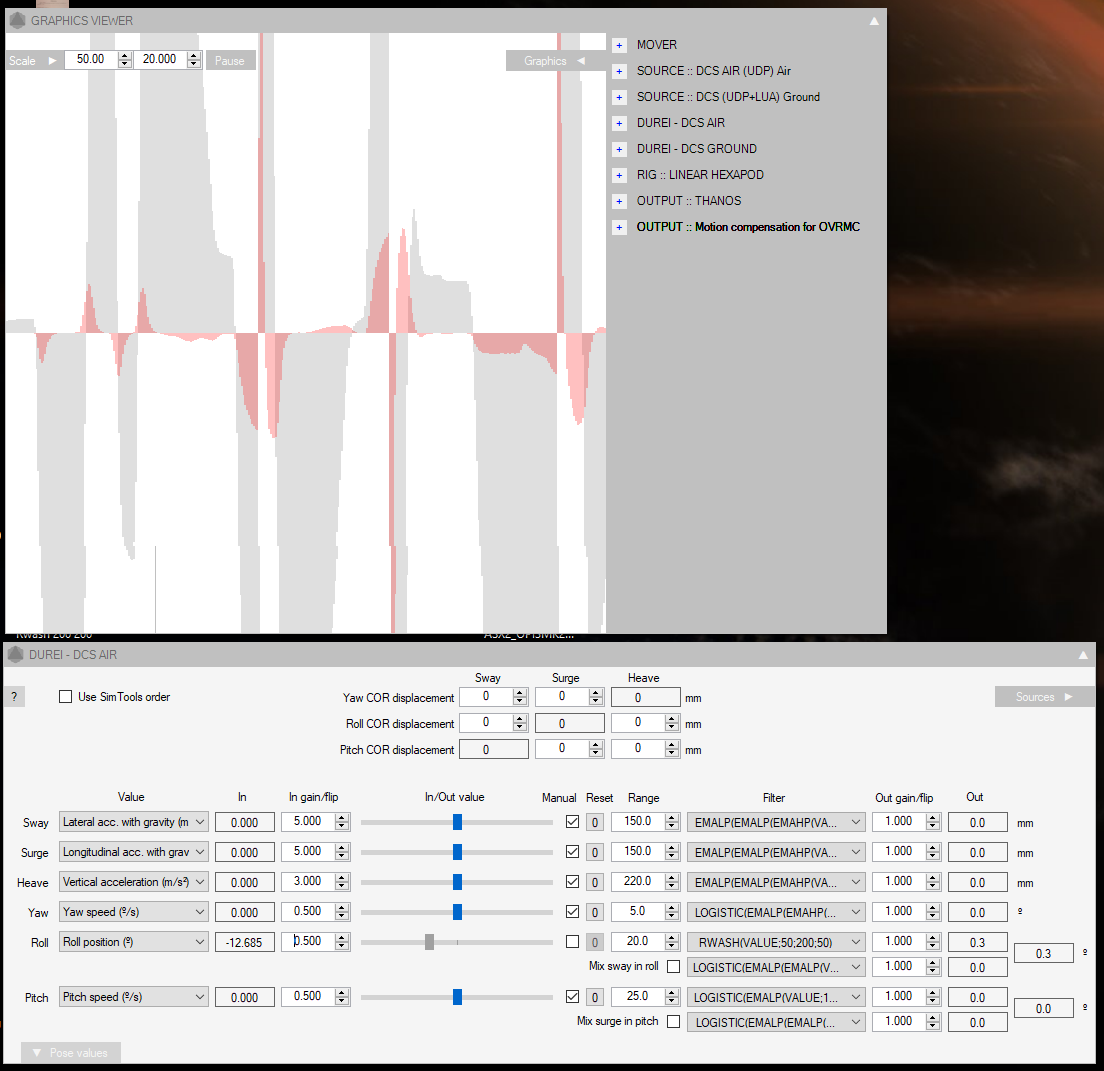
Task: Expand the RIG :: LINEAR HEXAPOD node
Action: [x=619, y=175]
